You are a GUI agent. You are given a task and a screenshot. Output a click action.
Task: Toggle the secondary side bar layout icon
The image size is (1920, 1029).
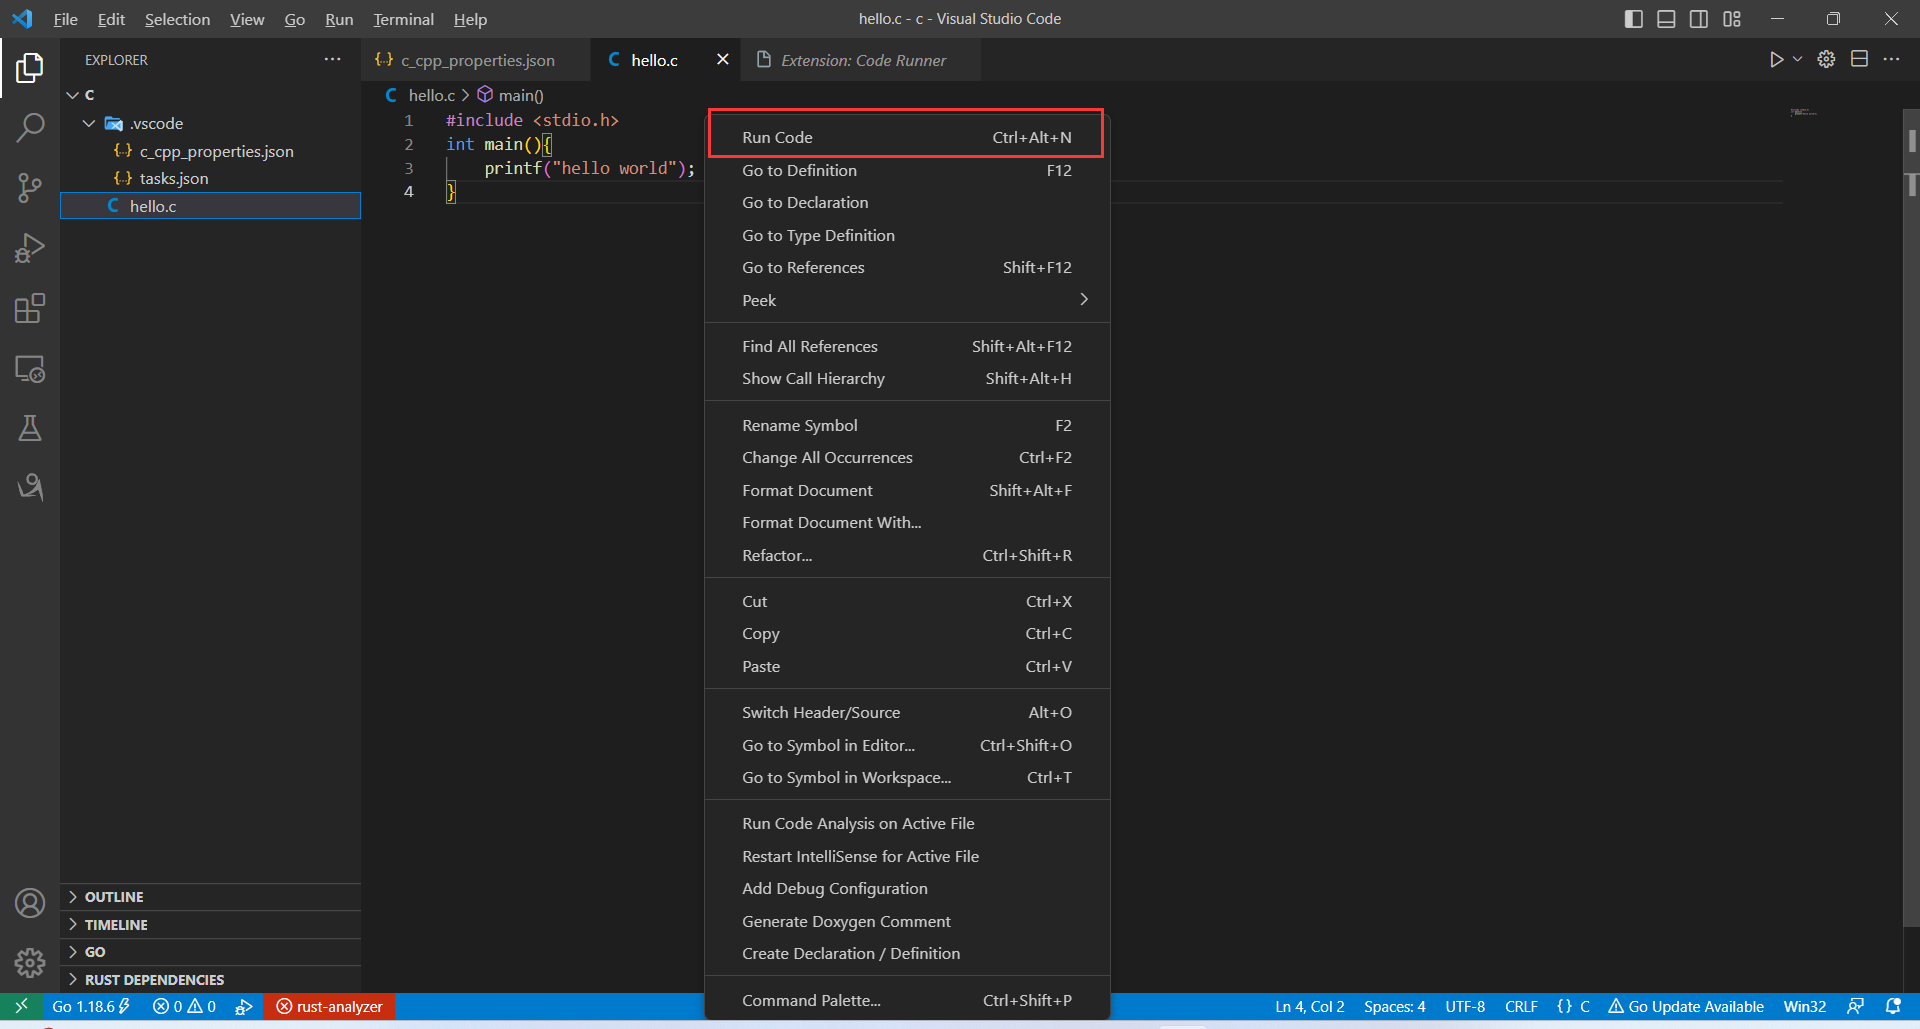1699,19
